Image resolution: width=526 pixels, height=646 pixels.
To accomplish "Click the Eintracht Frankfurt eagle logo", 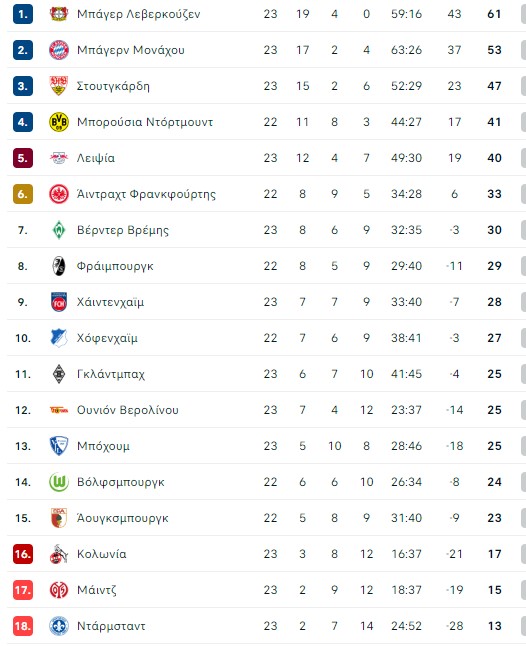I will pyautogui.click(x=59, y=194).
